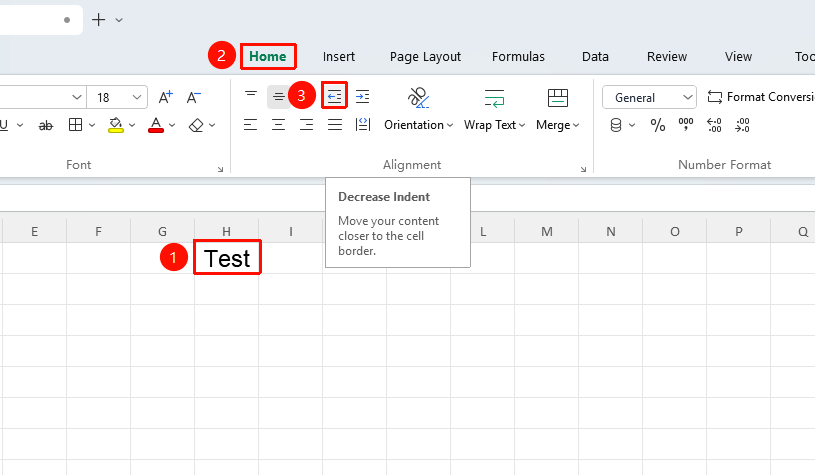Select column O header

coord(675,231)
